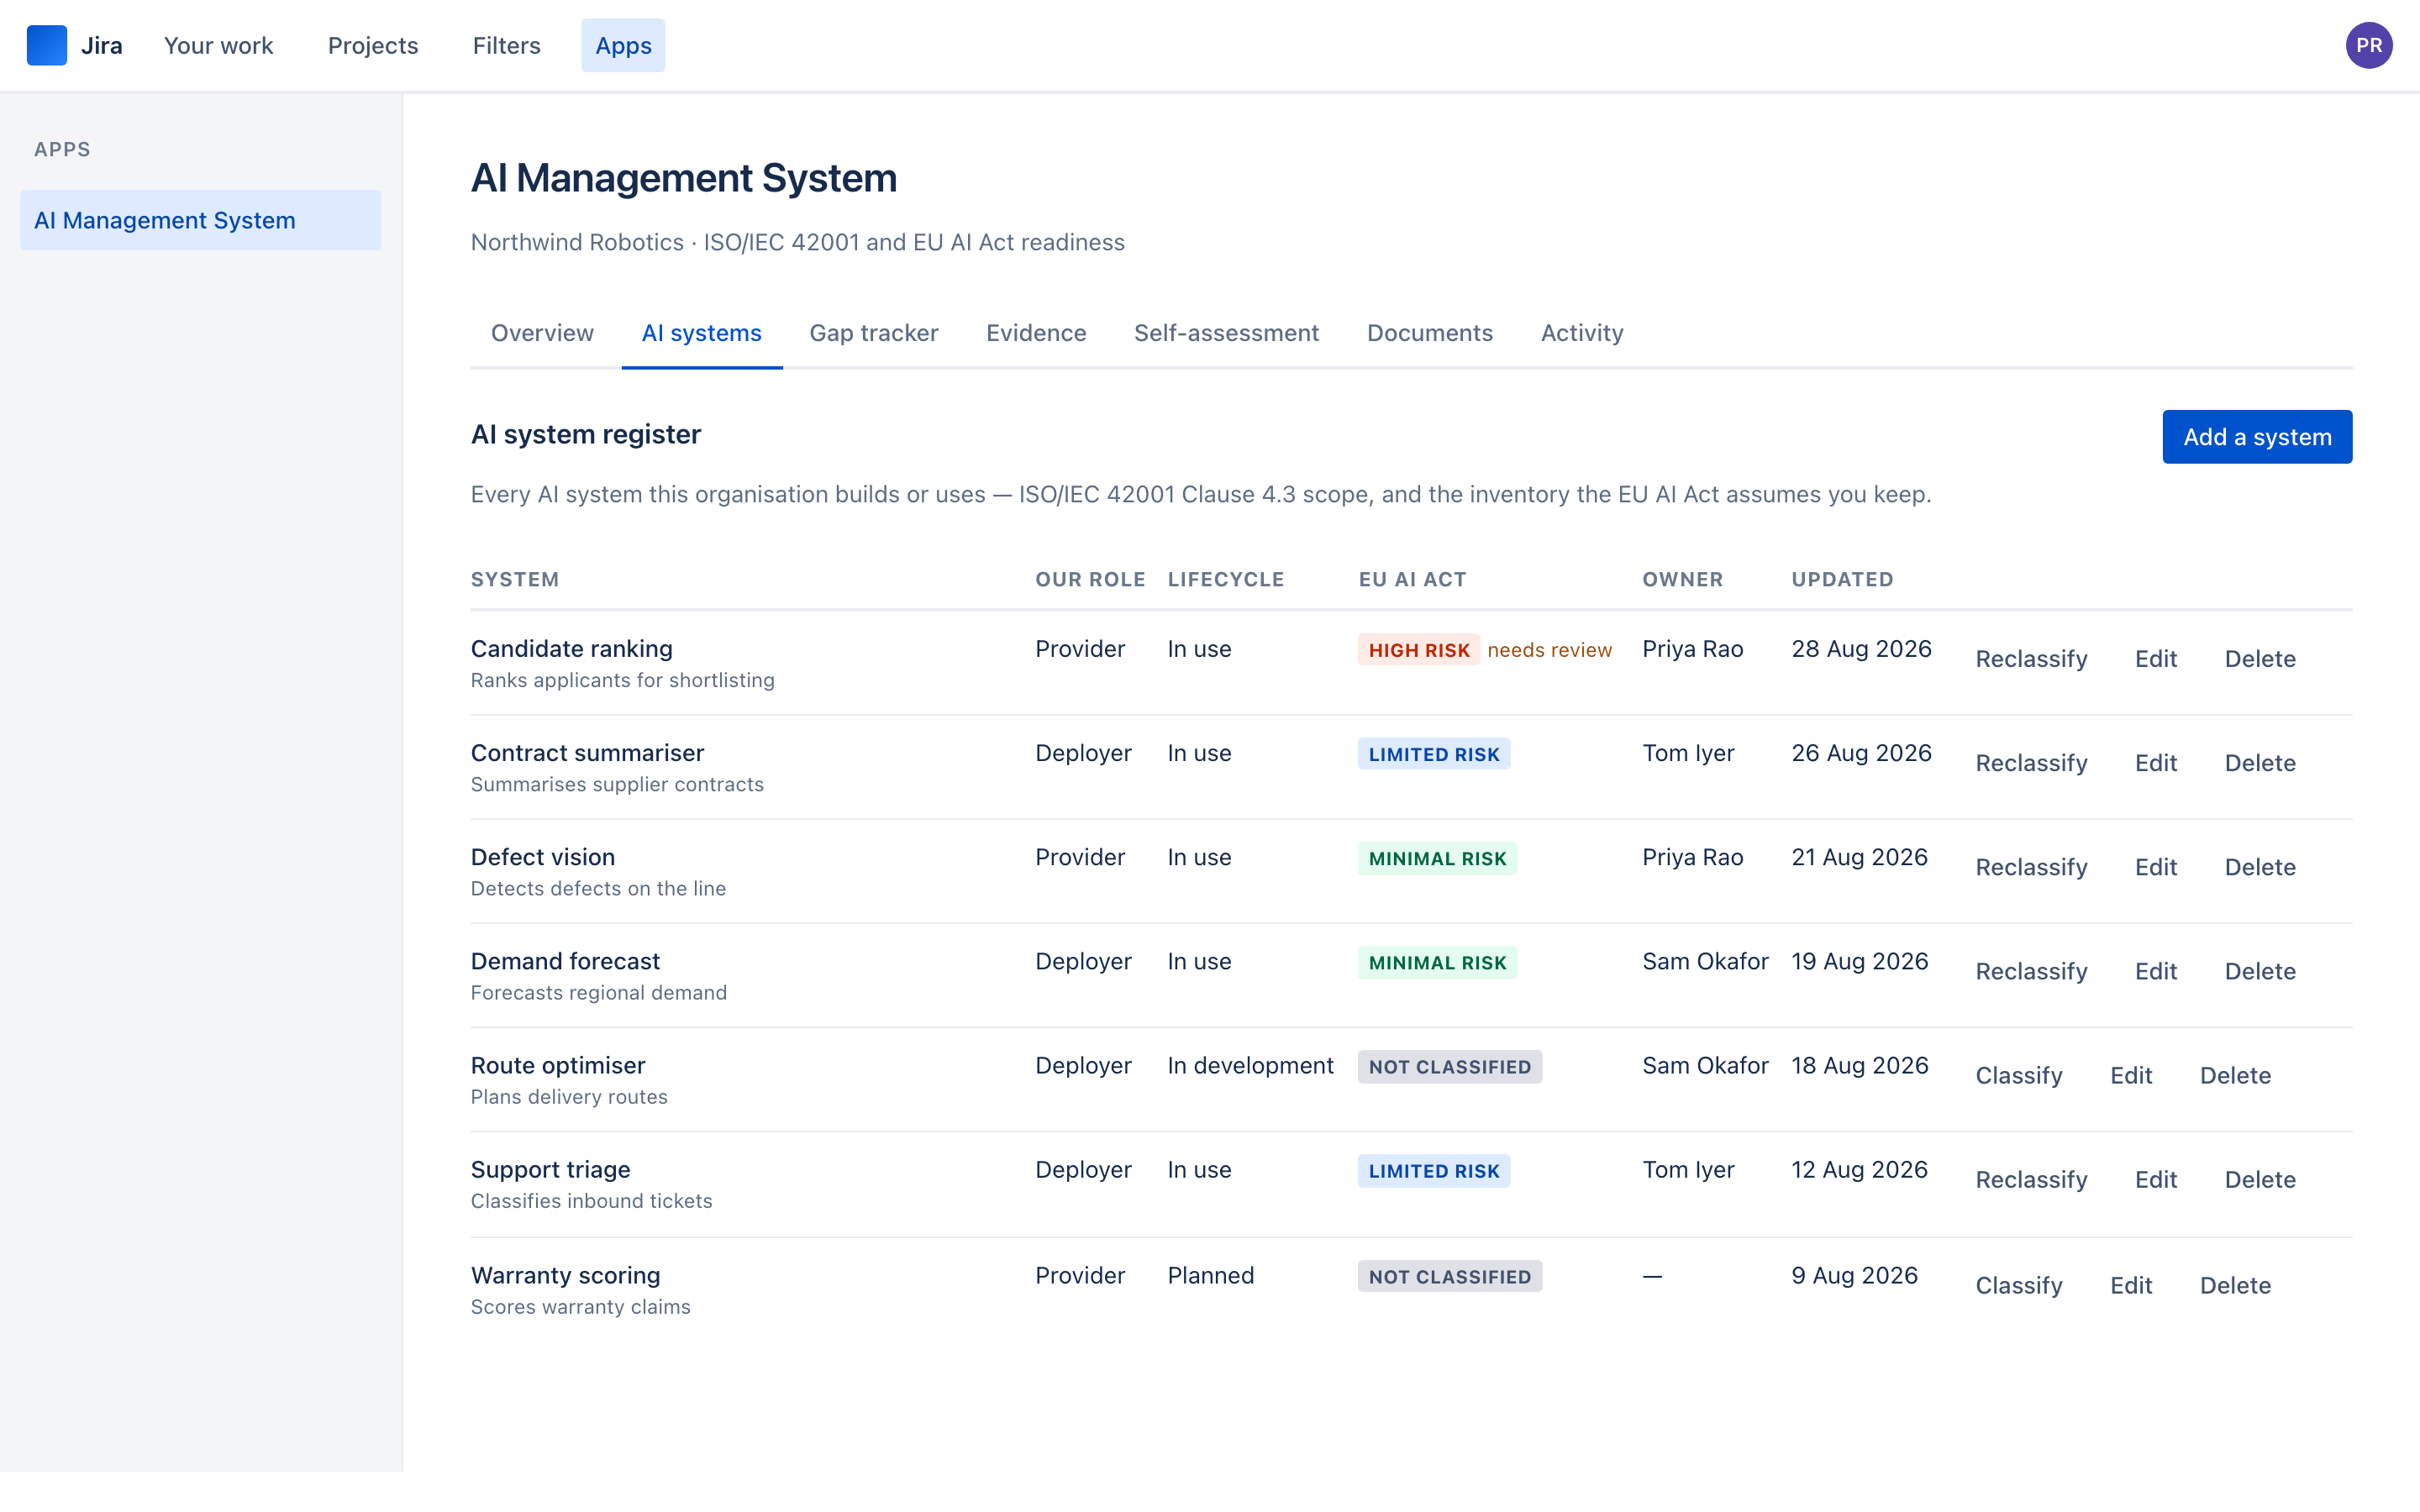Delete the Support triage system
This screenshot has height=1512, width=2420.
coord(2259,1179)
